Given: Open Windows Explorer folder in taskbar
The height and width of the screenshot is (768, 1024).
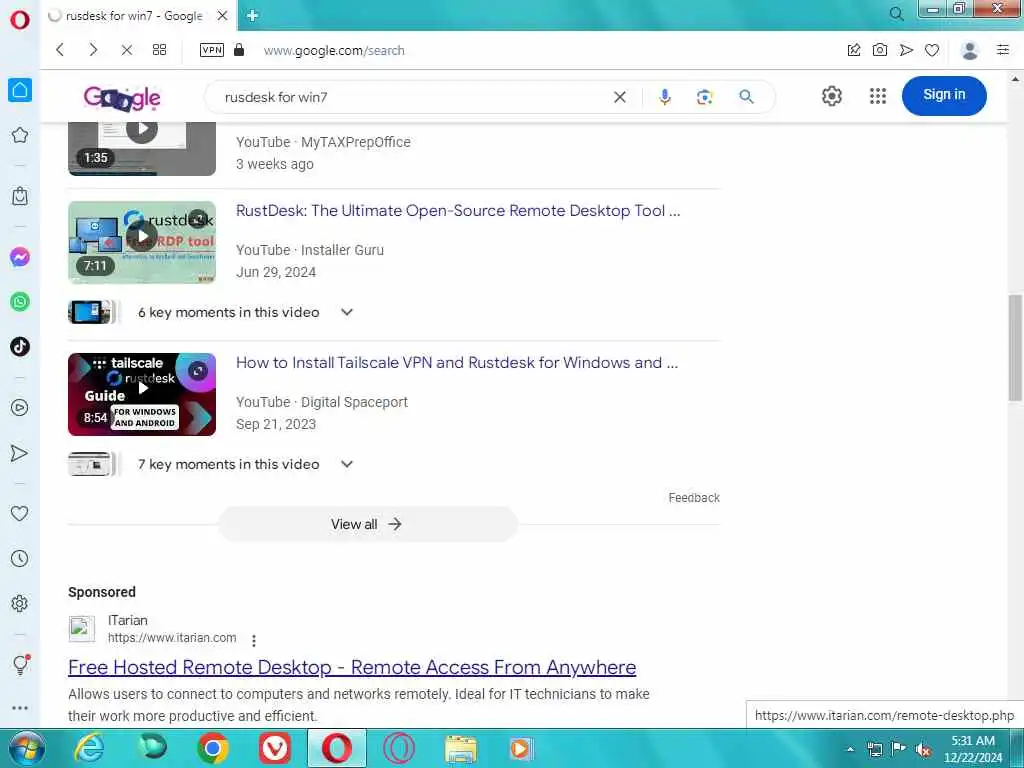Looking at the screenshot, I should (x=461, y=749).
